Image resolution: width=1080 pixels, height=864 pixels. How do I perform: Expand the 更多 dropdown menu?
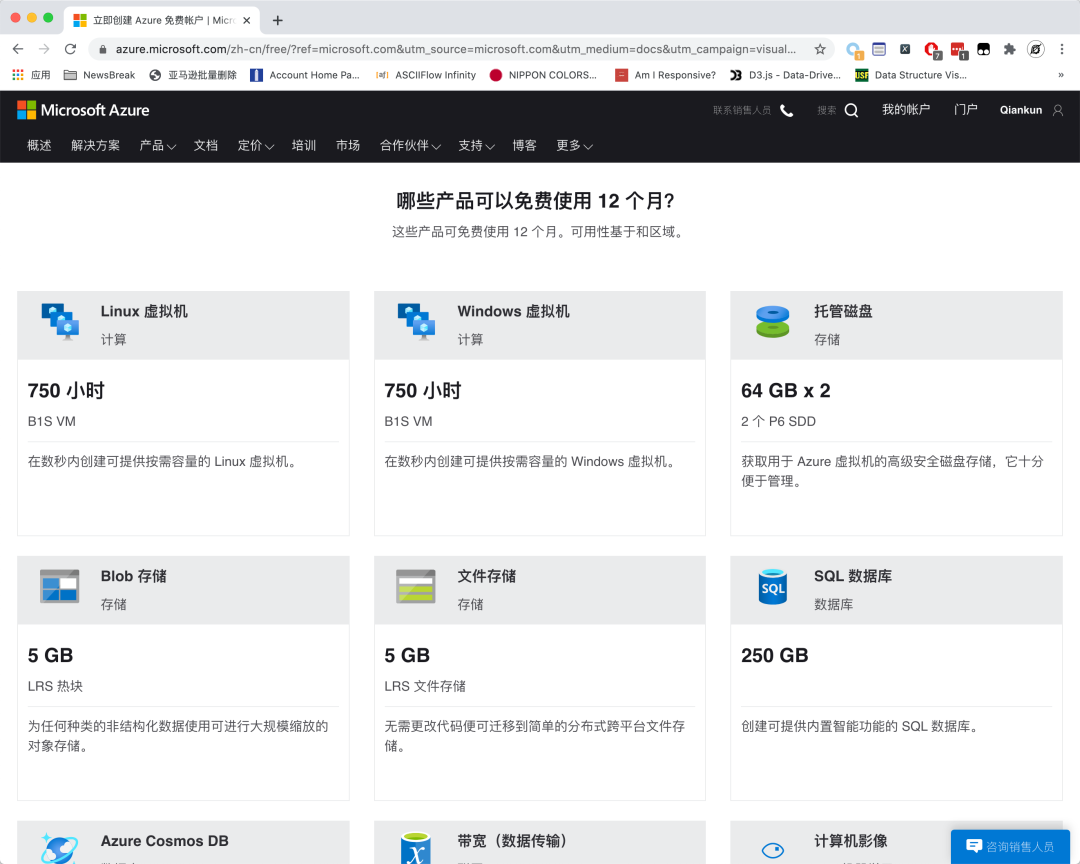(574, 145)
